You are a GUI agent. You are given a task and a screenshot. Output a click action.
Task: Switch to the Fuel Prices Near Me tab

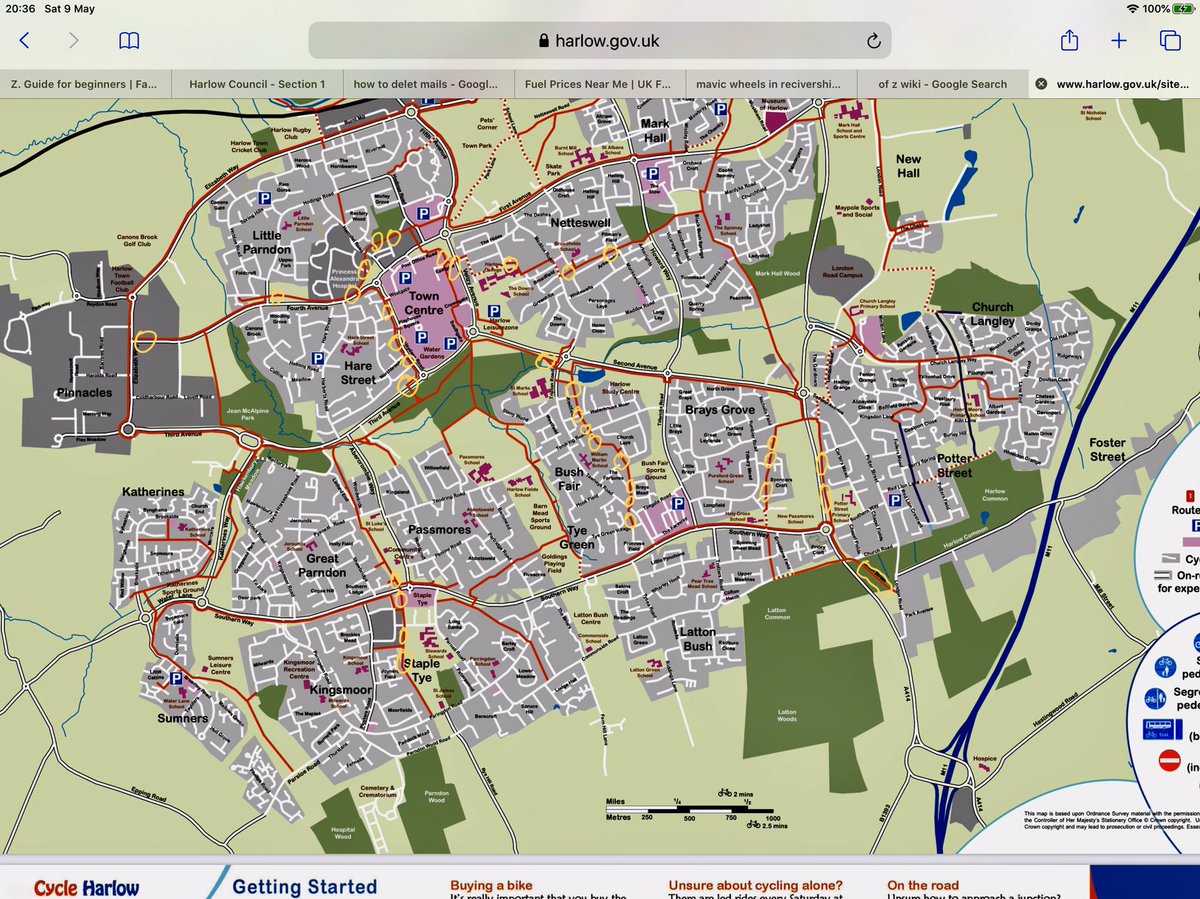(598, 84)
